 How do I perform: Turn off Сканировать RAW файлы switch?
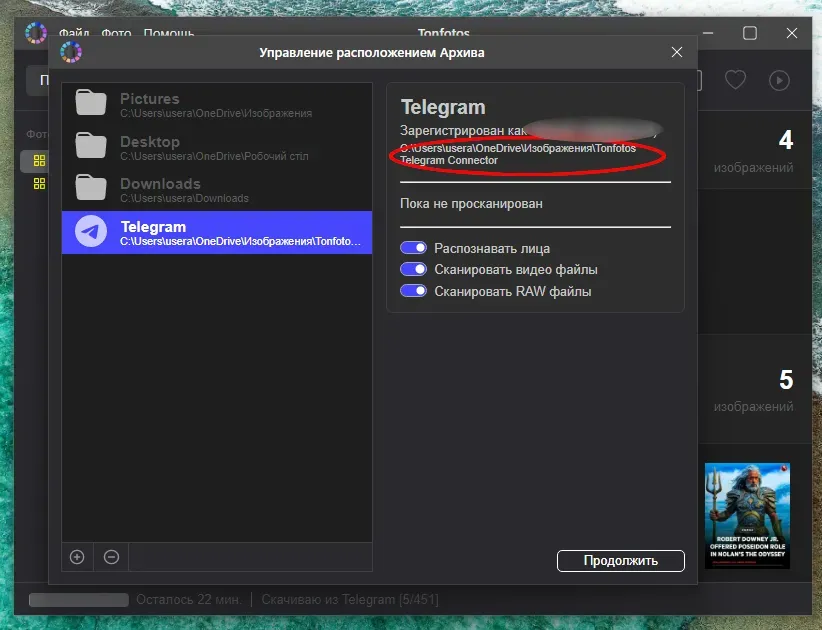413,292
